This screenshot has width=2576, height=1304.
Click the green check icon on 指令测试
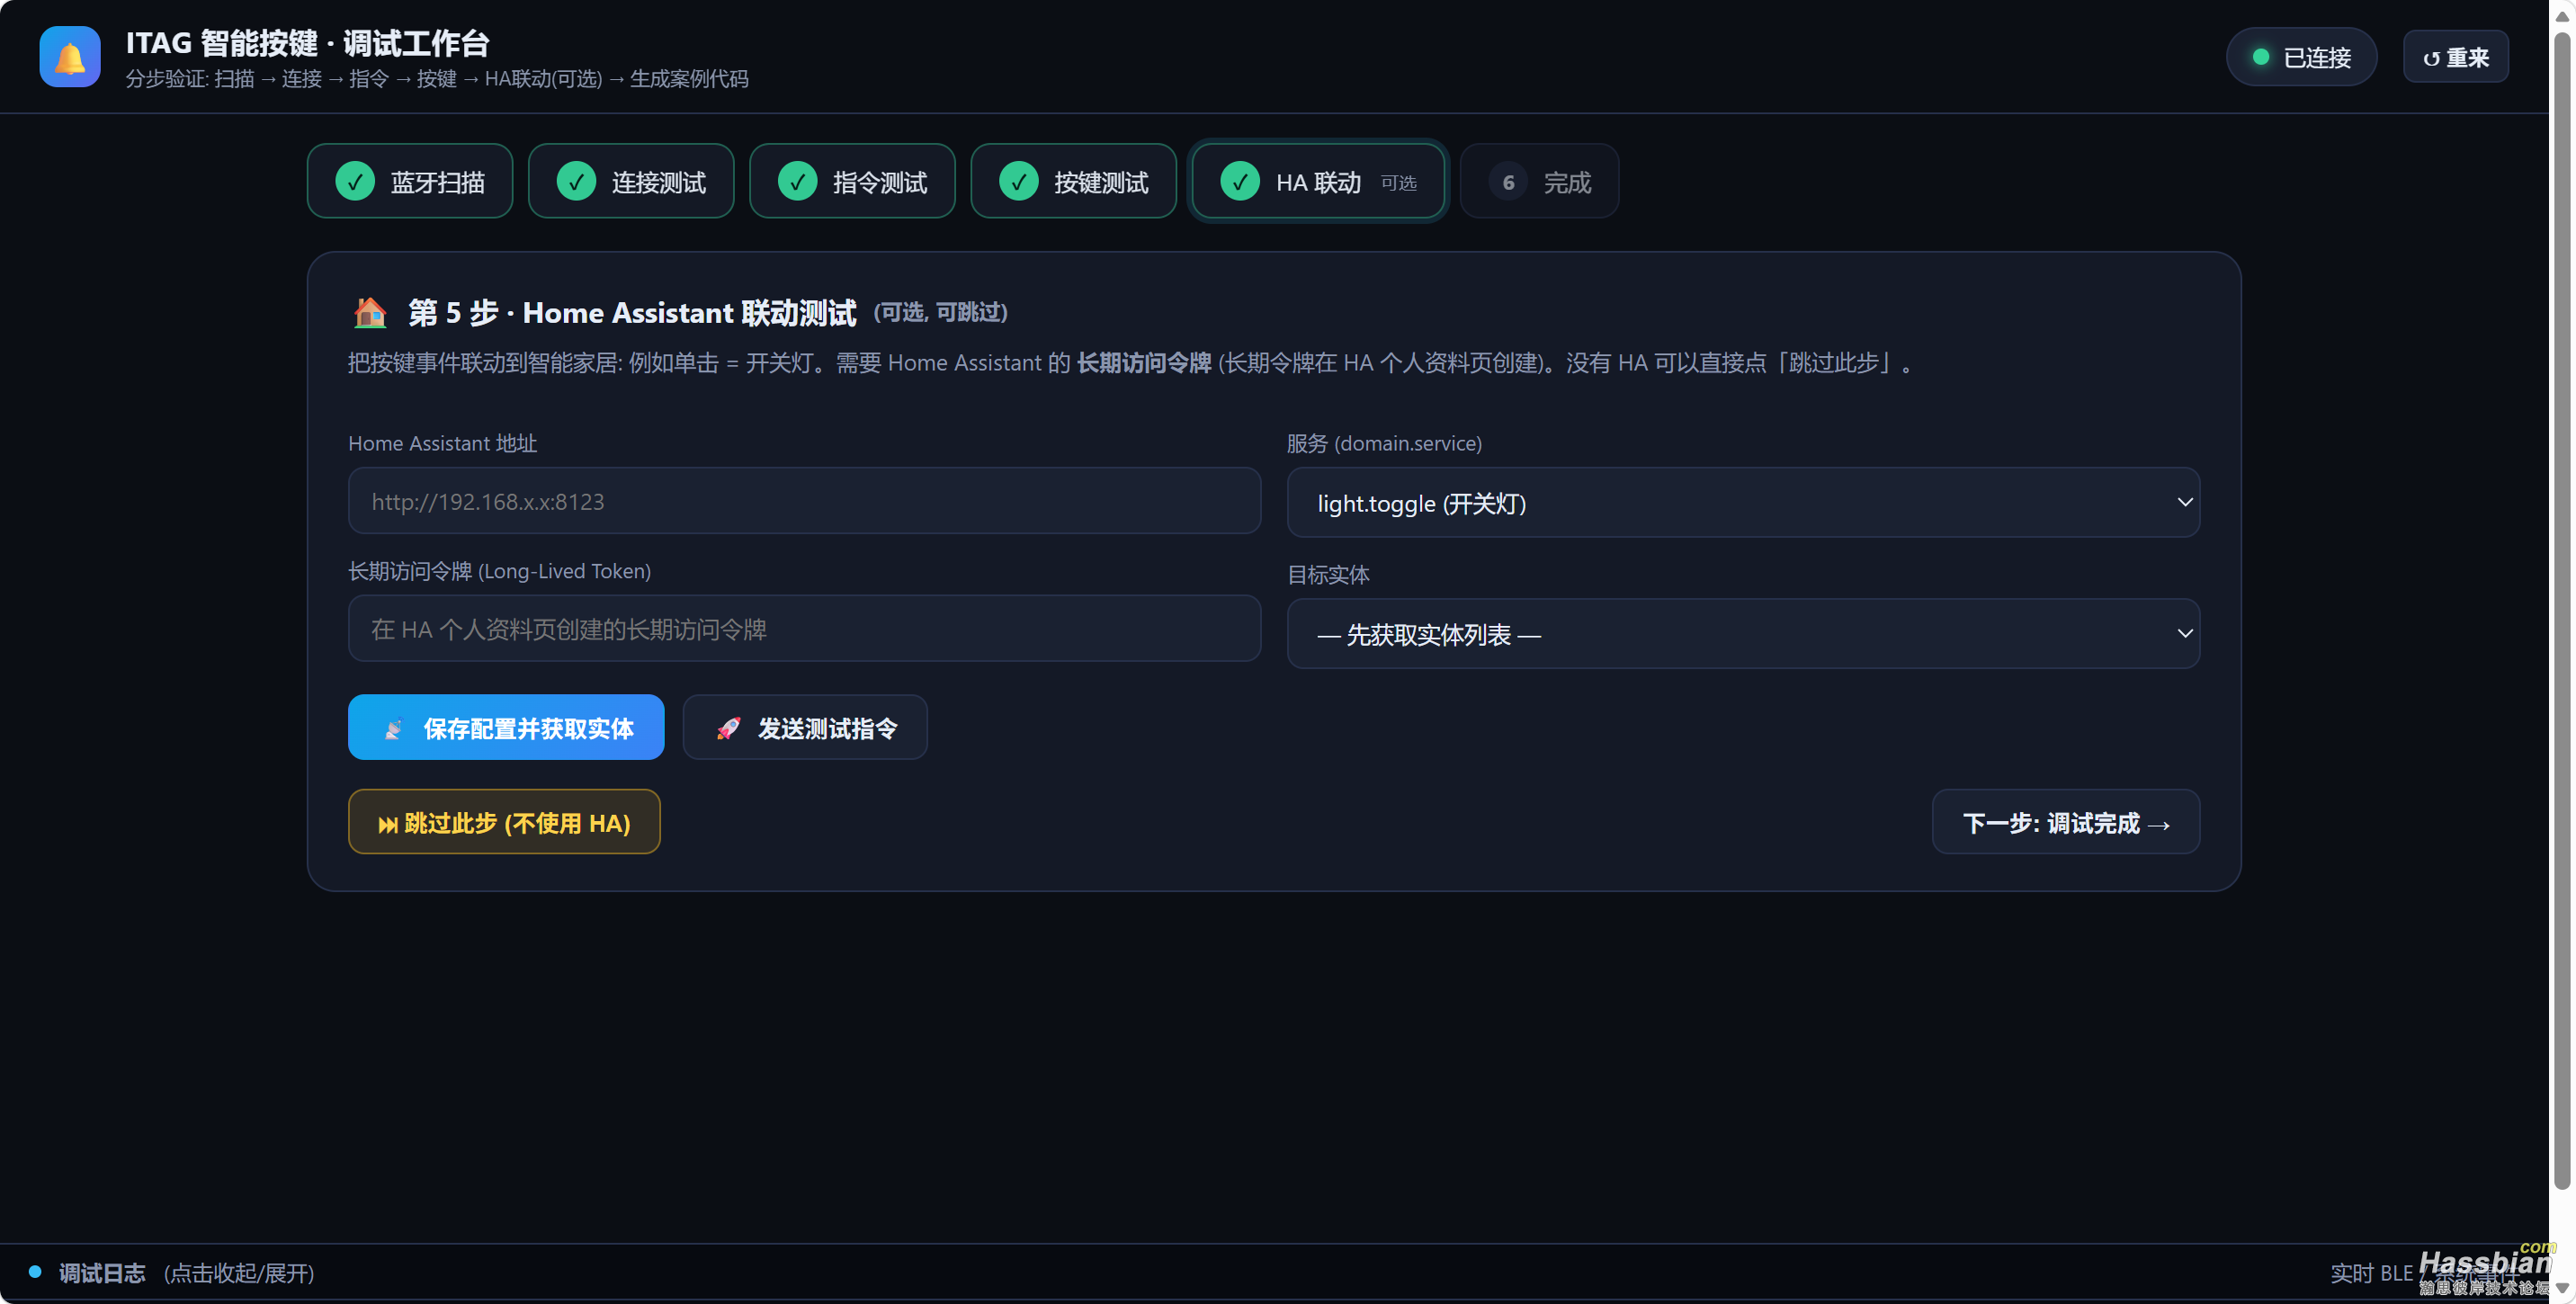click(x=798, y=182)
